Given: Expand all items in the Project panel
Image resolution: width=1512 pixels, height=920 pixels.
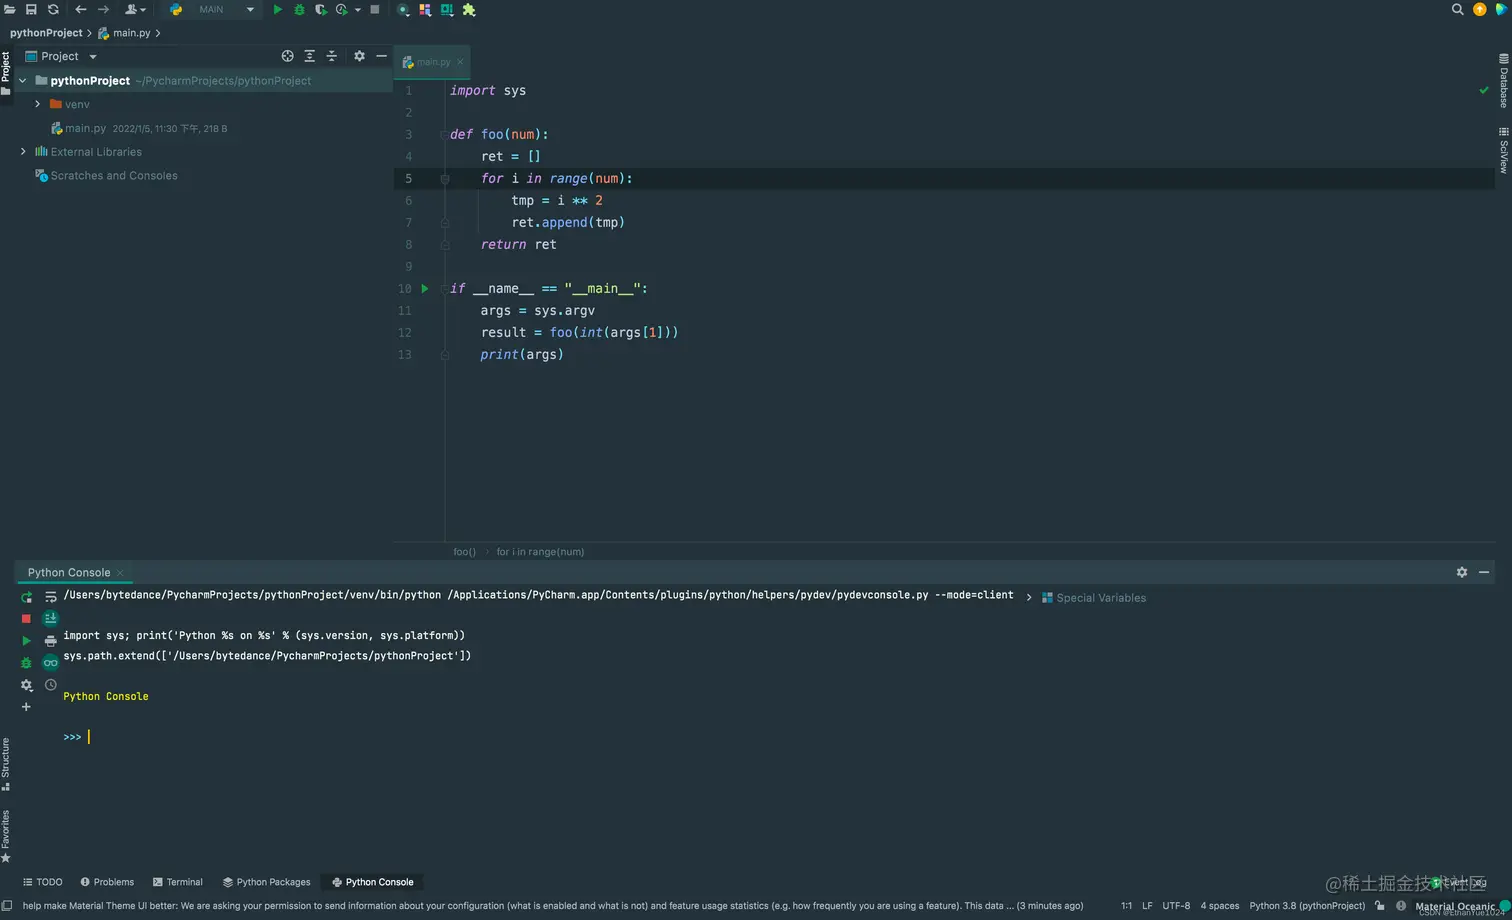Looking at the screenshot, I should (x=310, y=56).
